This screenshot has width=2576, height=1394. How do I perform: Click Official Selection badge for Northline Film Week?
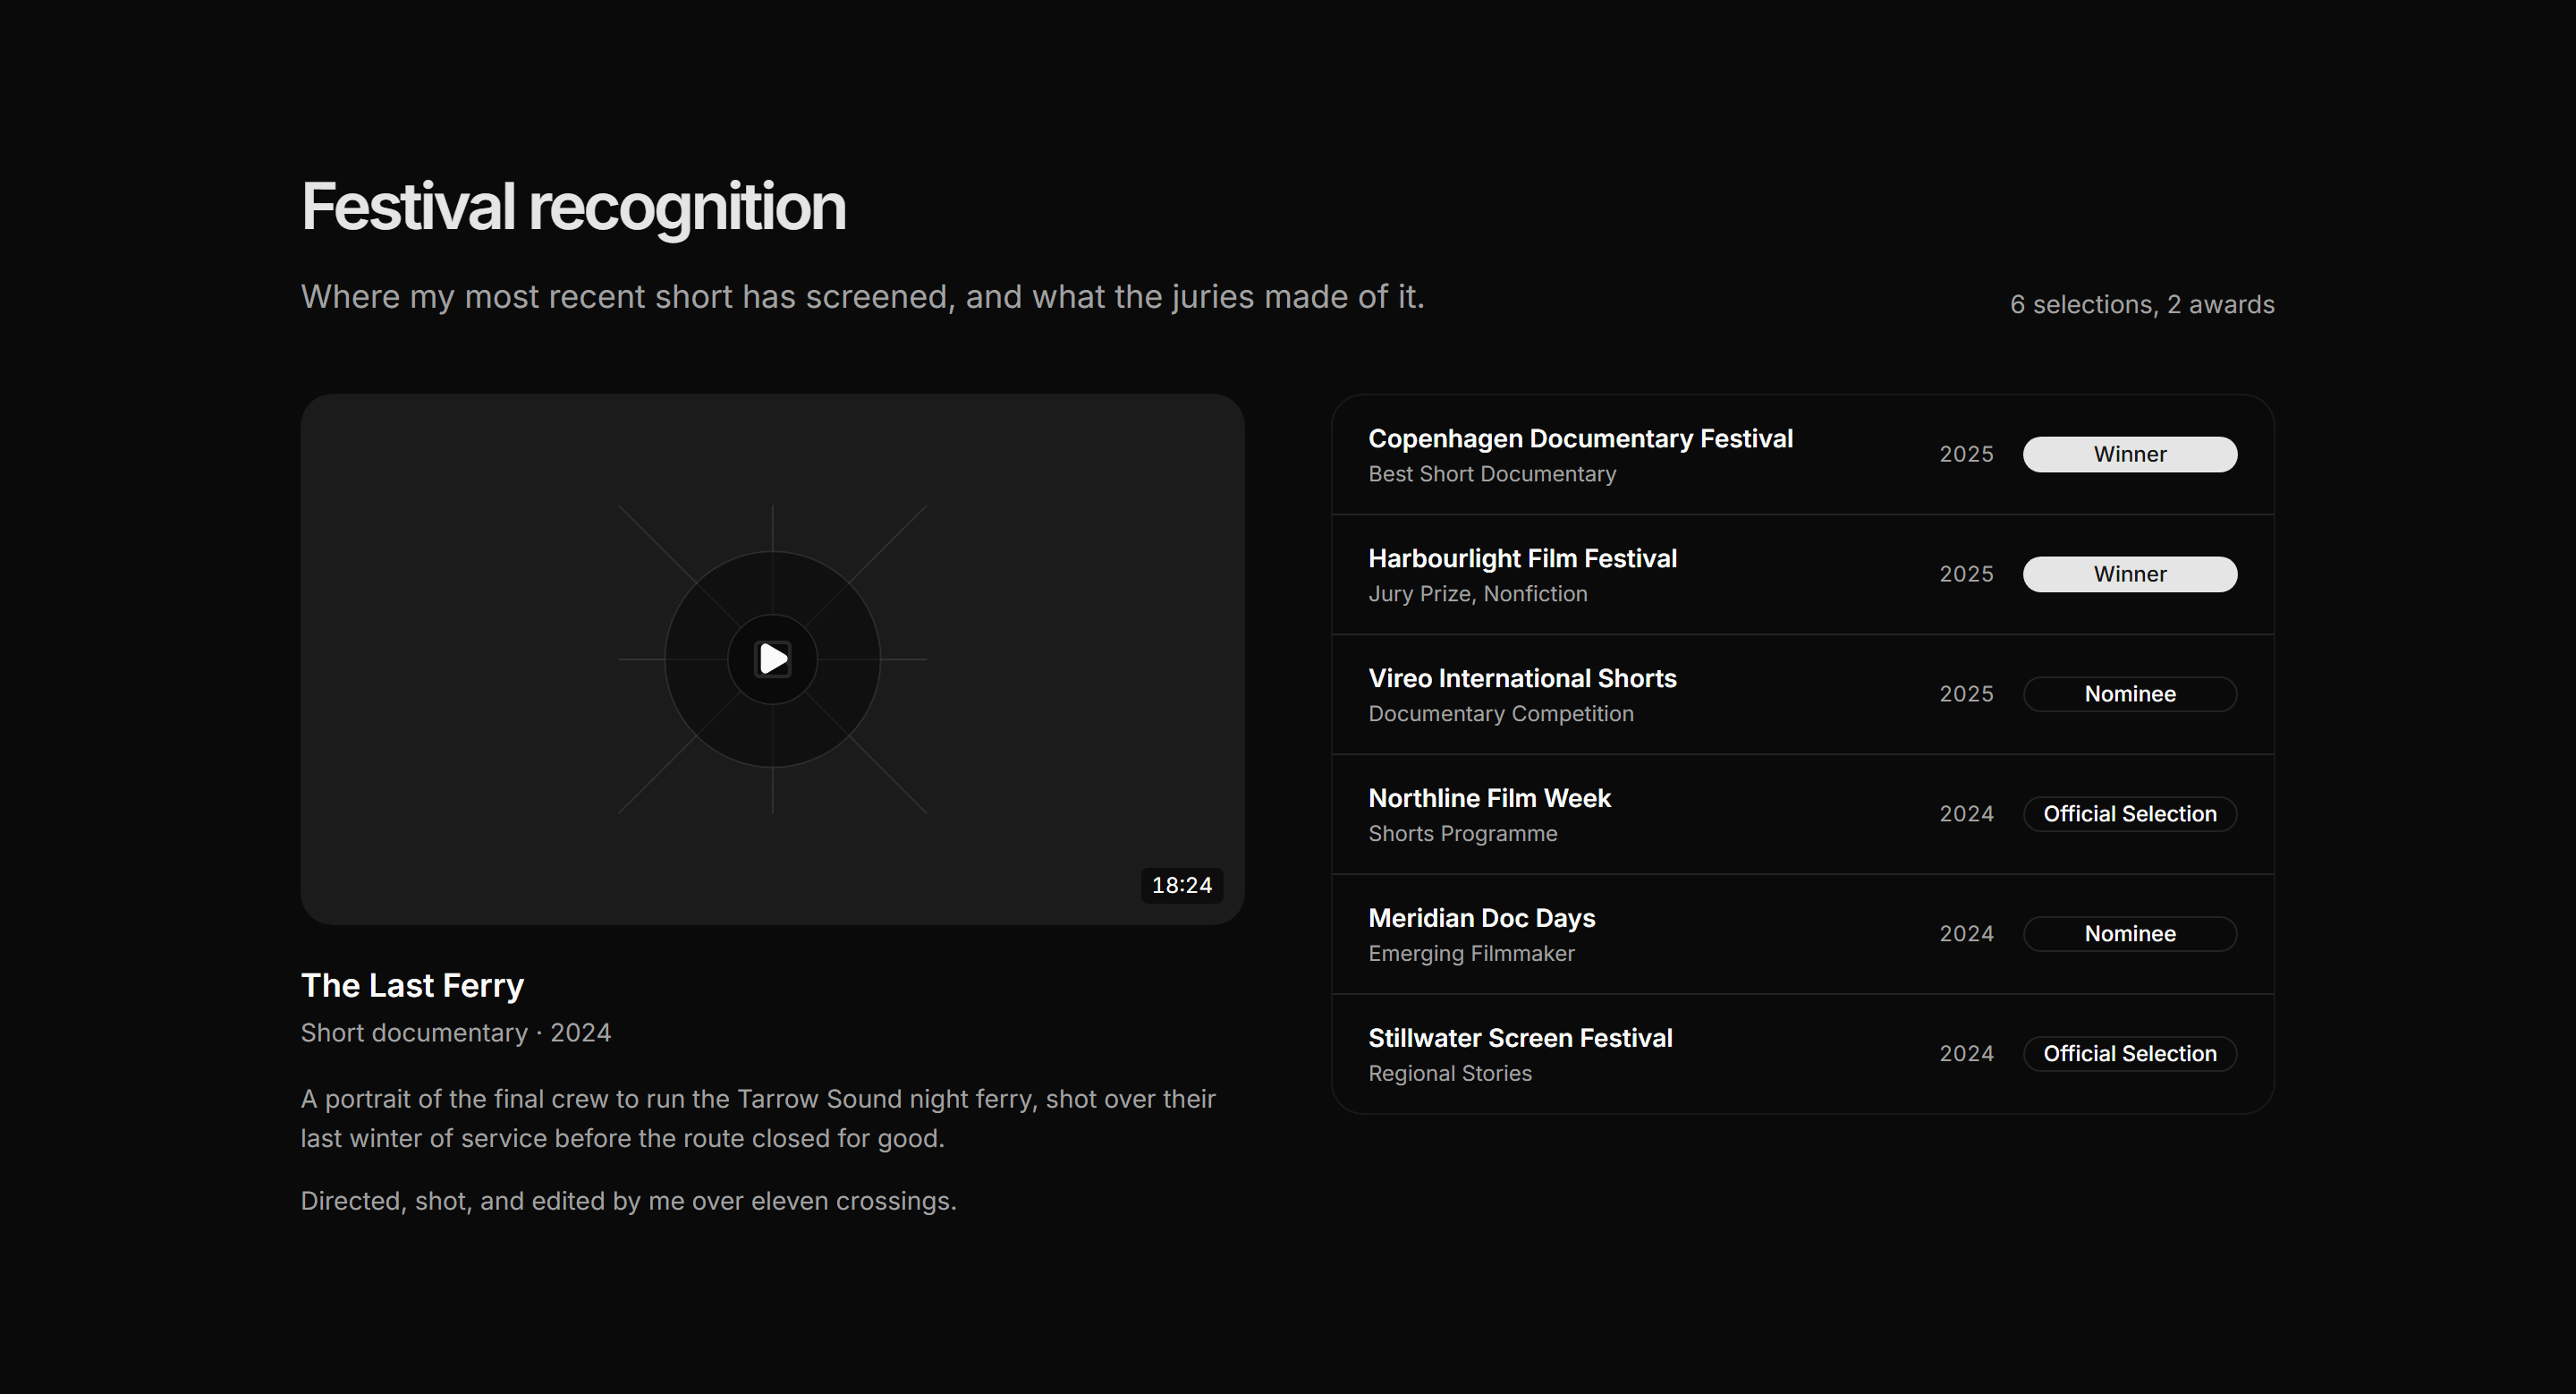[x=2130, y=814]
